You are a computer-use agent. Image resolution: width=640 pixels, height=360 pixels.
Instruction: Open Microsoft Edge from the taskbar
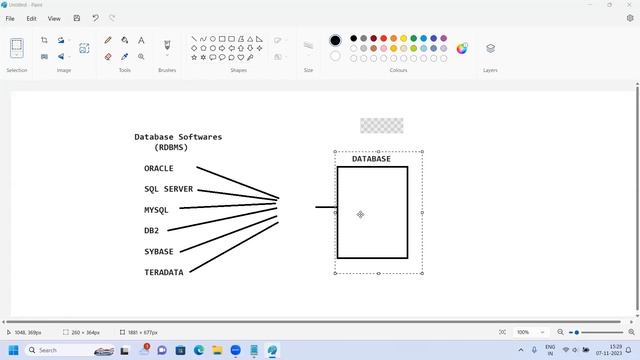pyautogui.click(x=199, y=350)
